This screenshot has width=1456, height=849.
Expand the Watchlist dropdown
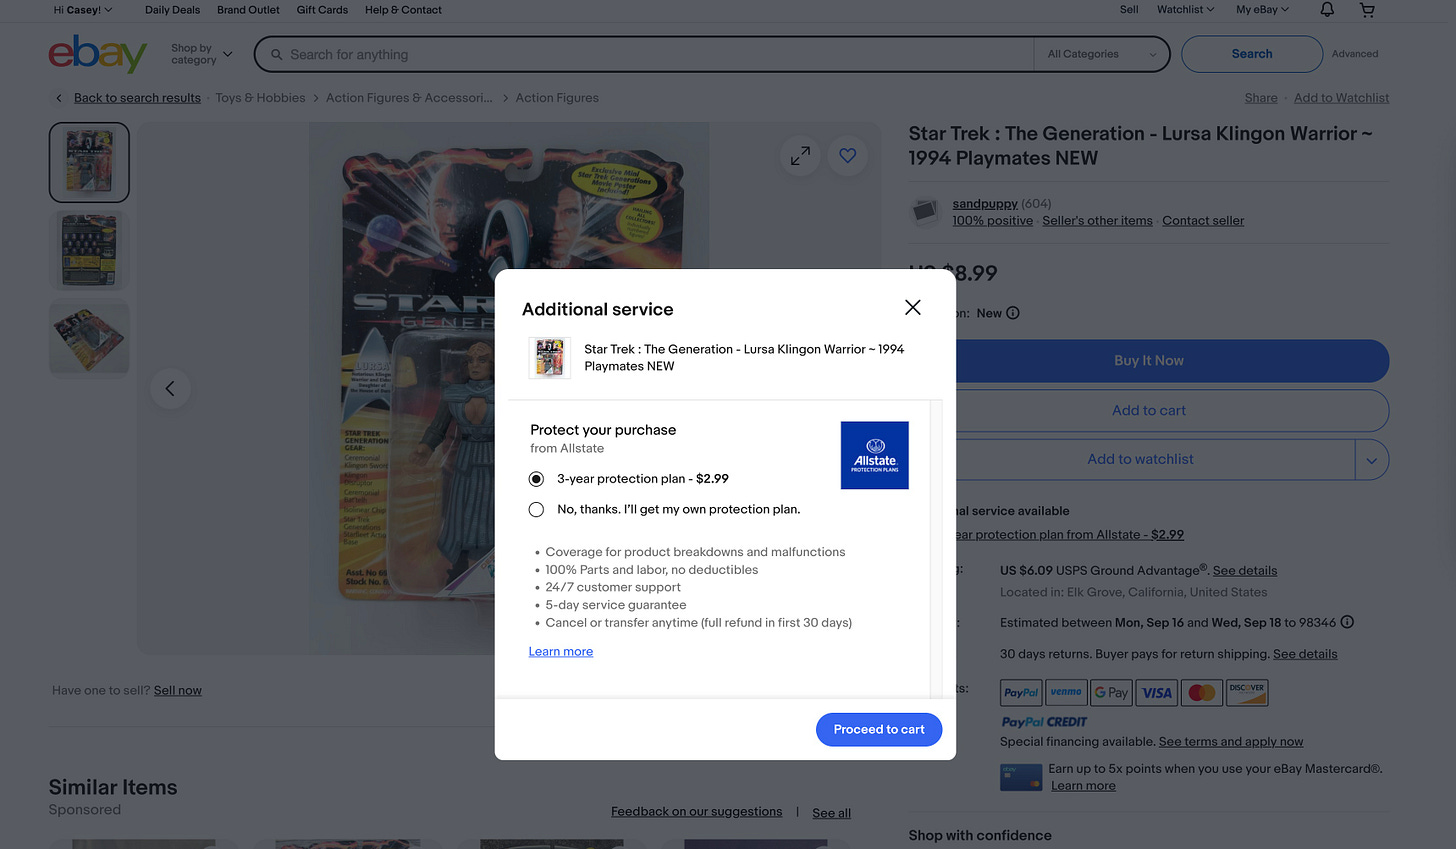point(1185,10)
